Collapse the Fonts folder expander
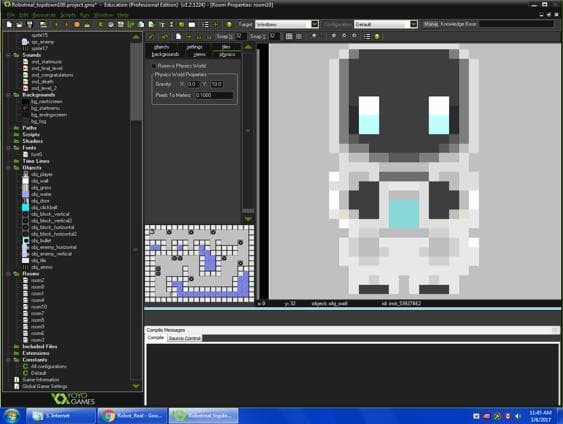Image resolution: width=563 pixels, height=424 pixels. click(x=8, y=148)
